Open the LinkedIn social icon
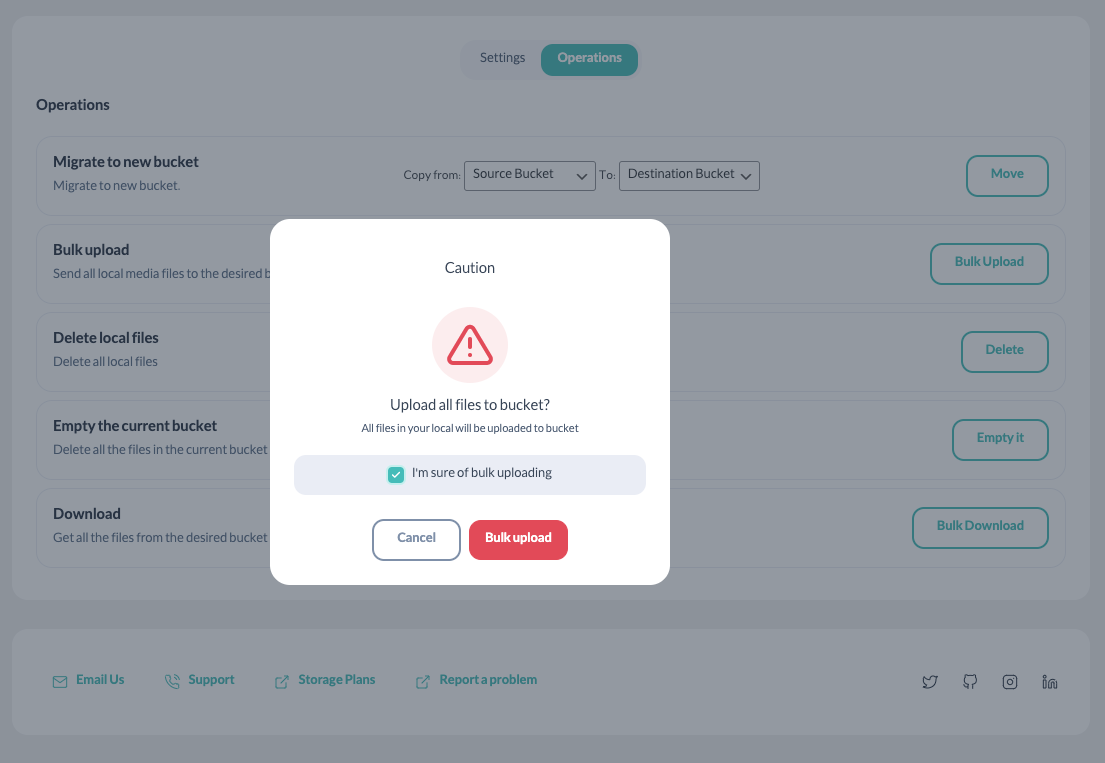Screen dimensions: 1105x763 [x=1049, y=682]
